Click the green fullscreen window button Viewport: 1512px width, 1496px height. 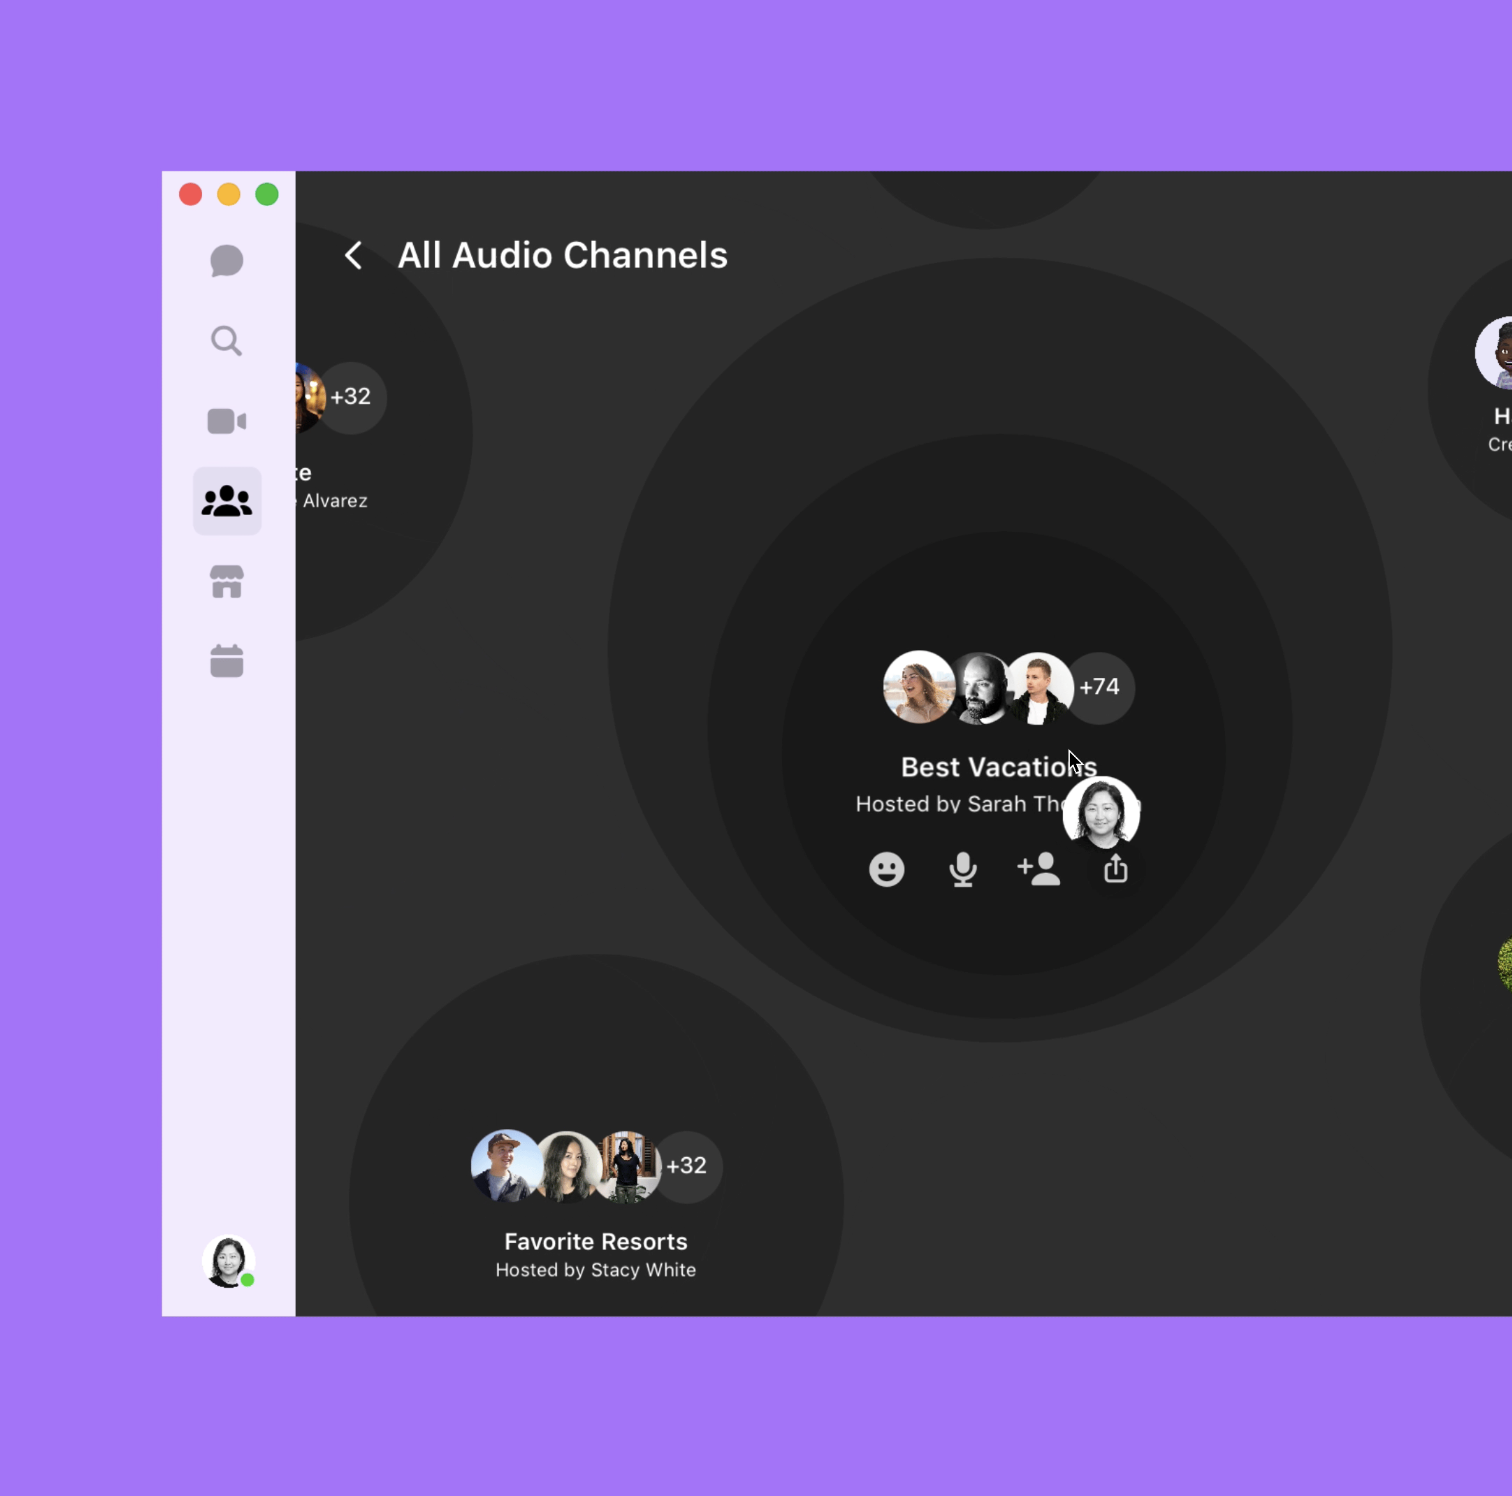(267, 194)
